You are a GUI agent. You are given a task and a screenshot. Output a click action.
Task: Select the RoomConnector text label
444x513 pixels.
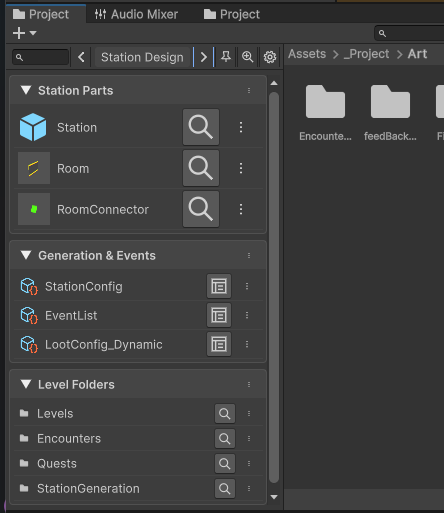coord(103,209)
